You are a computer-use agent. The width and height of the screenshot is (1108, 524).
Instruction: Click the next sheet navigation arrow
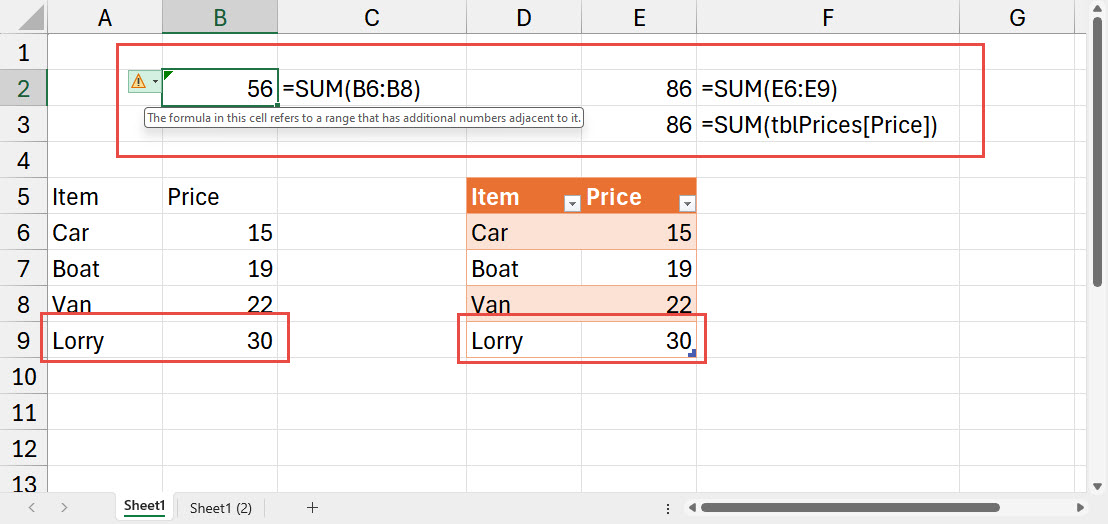64,508
